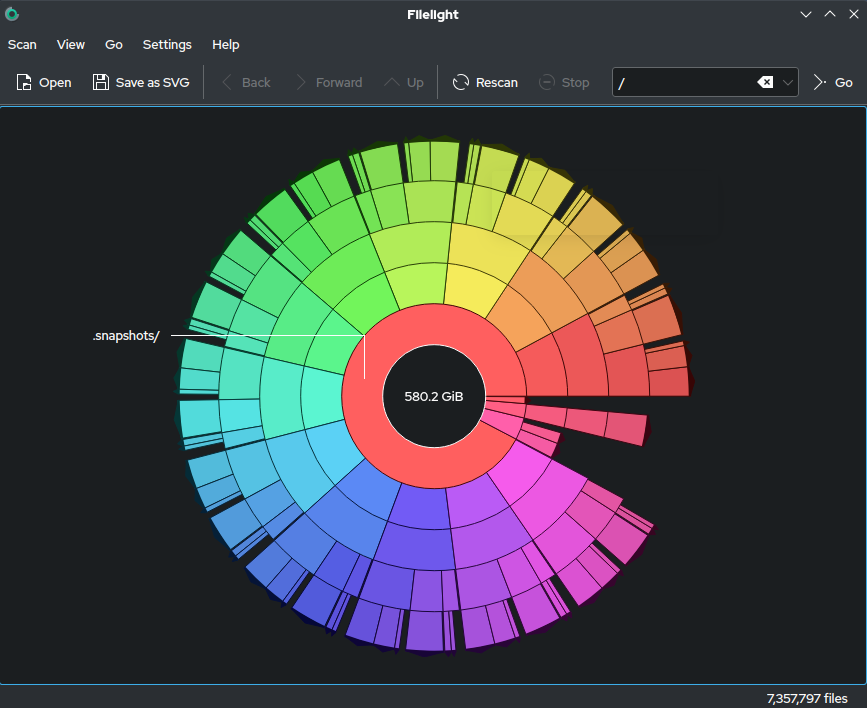The height and width of the screenshot is (708, 867).
Task: Click the Go button beside location field
Action: tap(833, 82)
